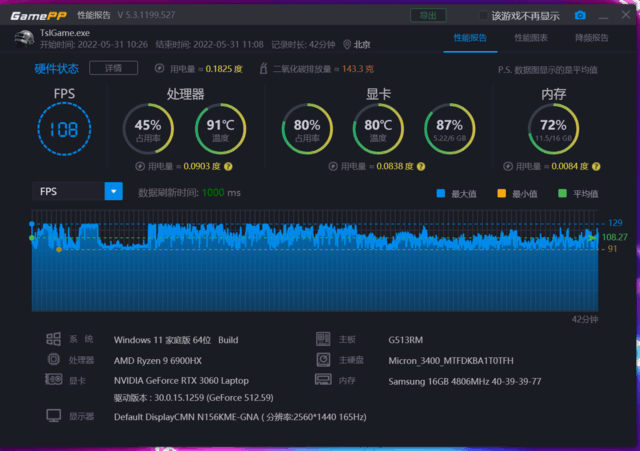Image resolution: width=640 pixels, height=451 pixels.
Task: Click the TslGame.exe PUBG helmet icon
Action: (x=24, y=39)
